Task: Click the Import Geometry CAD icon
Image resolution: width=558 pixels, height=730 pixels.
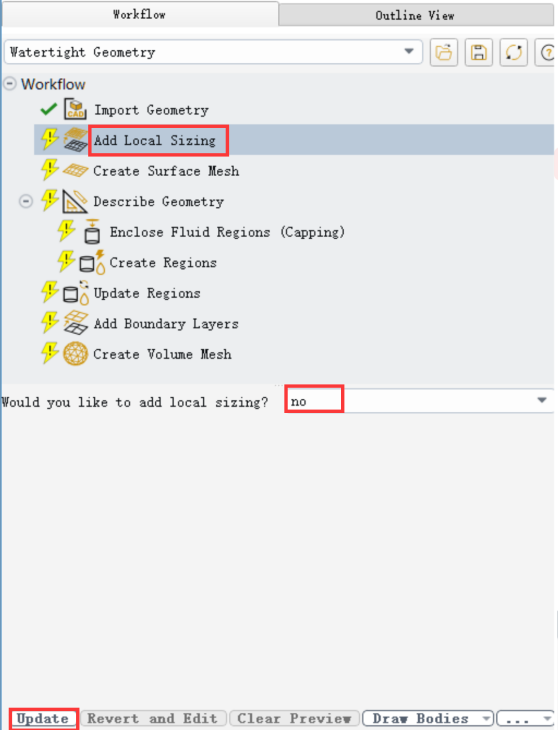Action: (75, 109)
